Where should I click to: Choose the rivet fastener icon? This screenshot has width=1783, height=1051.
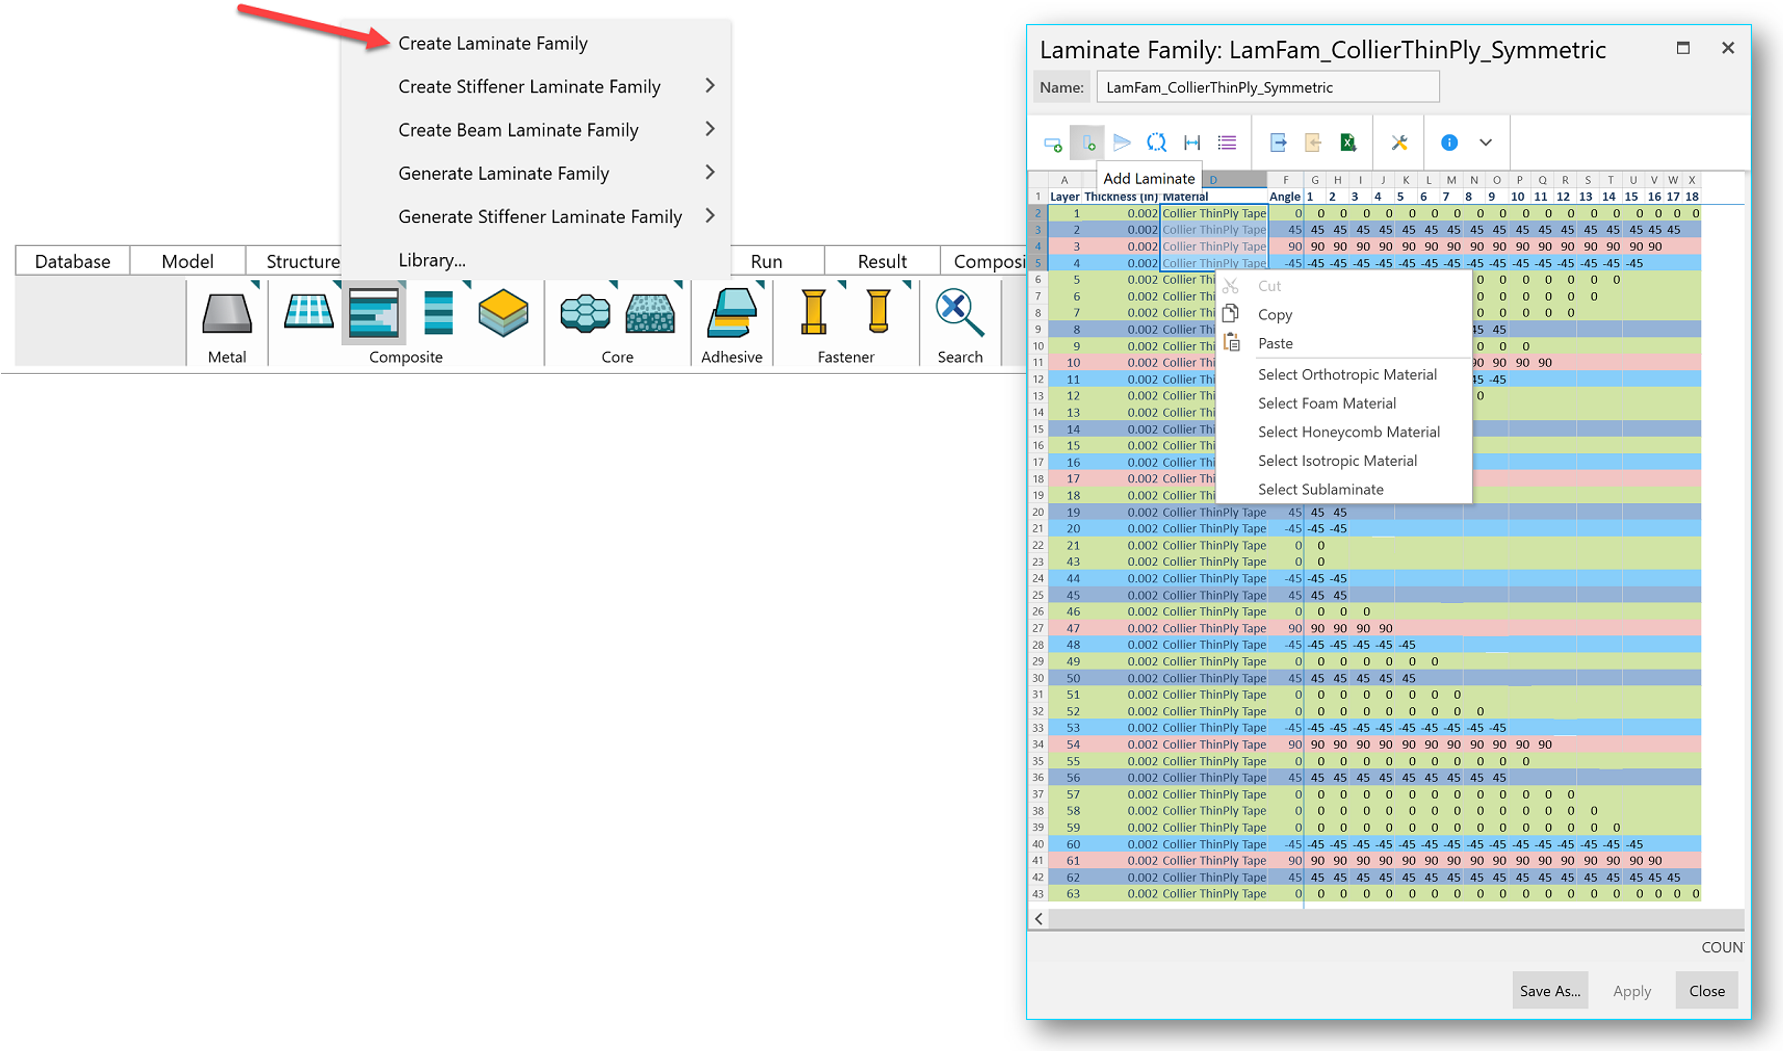point(878,312)
